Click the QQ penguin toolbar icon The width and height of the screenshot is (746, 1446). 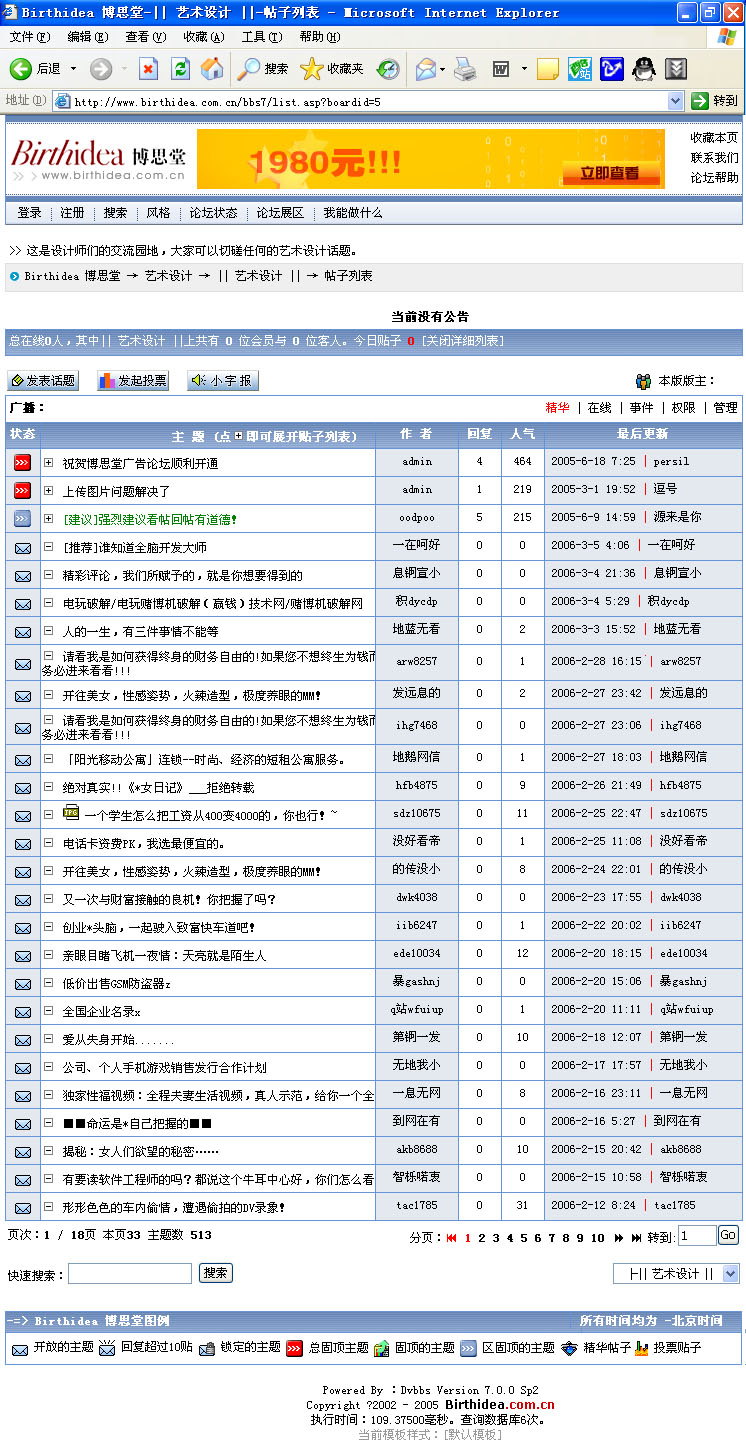[x=645, y=69]
